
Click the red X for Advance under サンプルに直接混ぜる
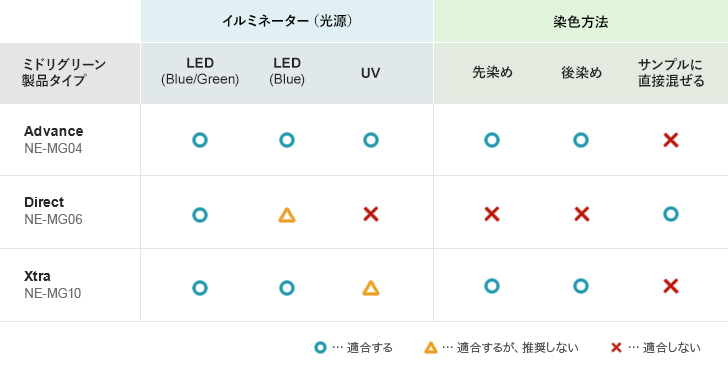671,140
